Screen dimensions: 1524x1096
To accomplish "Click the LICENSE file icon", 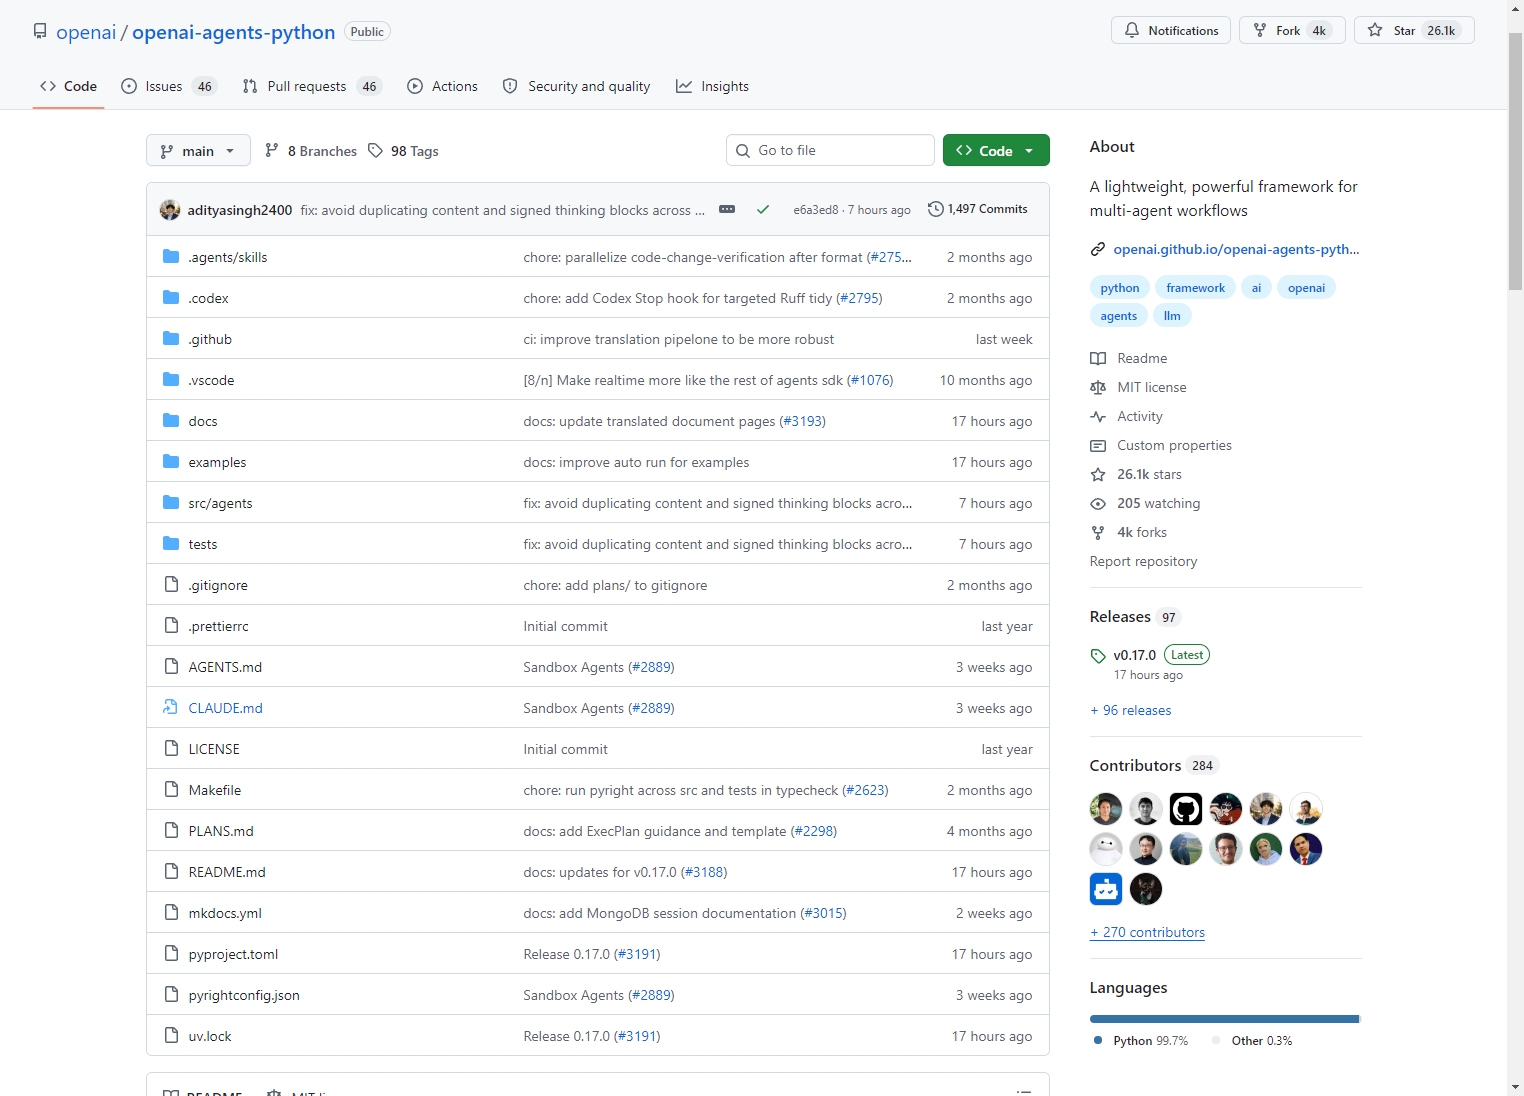I will point(171,748).
